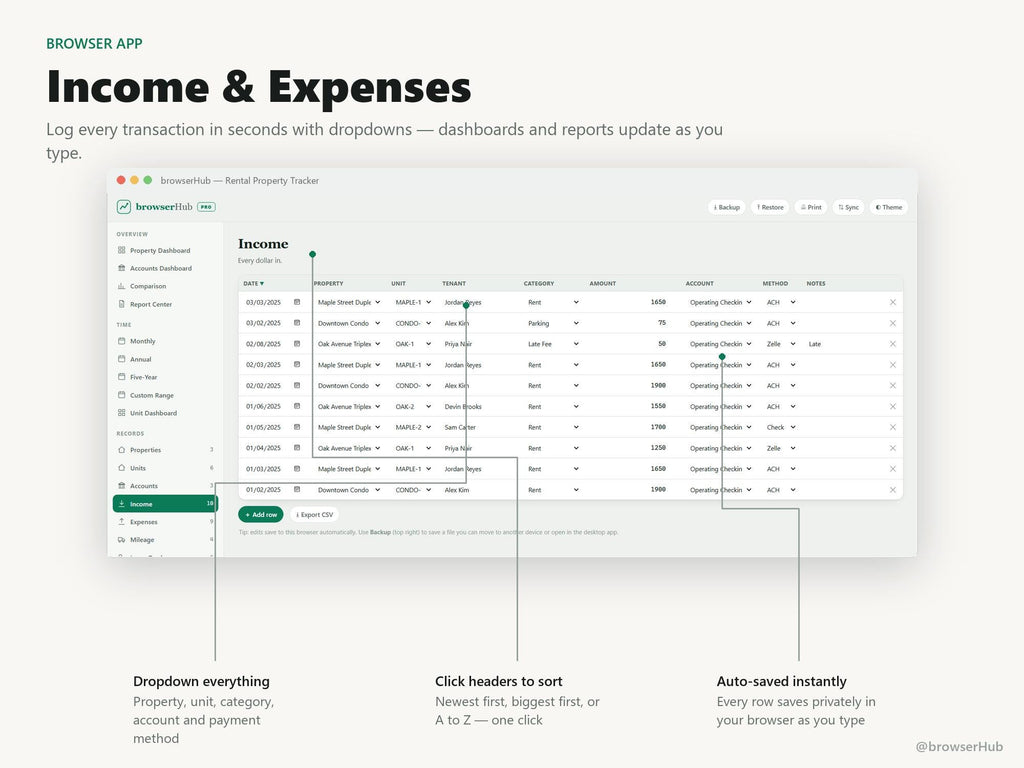
Task: Open Zelle method dropdown in 01/04/2025 row
Action: pos(781,448)
